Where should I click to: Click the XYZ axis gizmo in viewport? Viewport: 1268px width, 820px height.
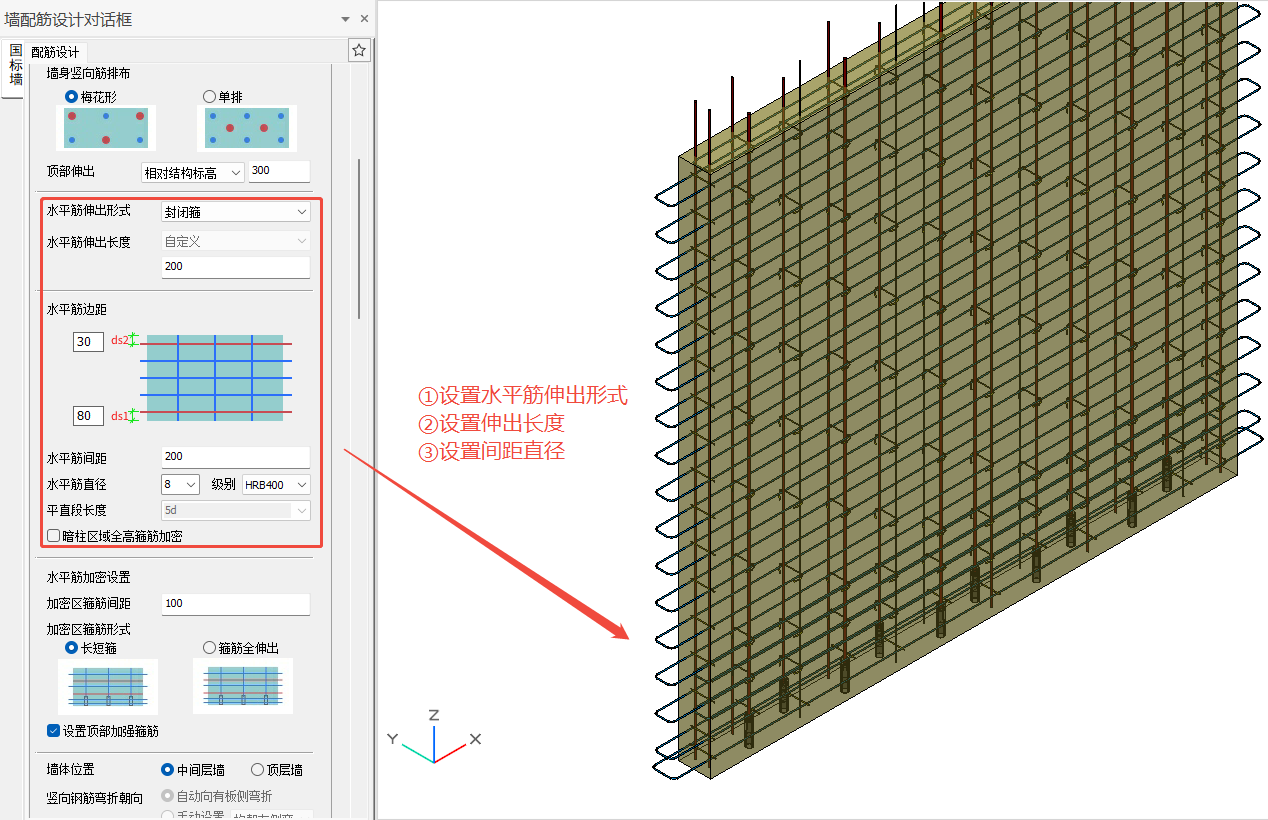pyautogui.click(x=434, y=740)
